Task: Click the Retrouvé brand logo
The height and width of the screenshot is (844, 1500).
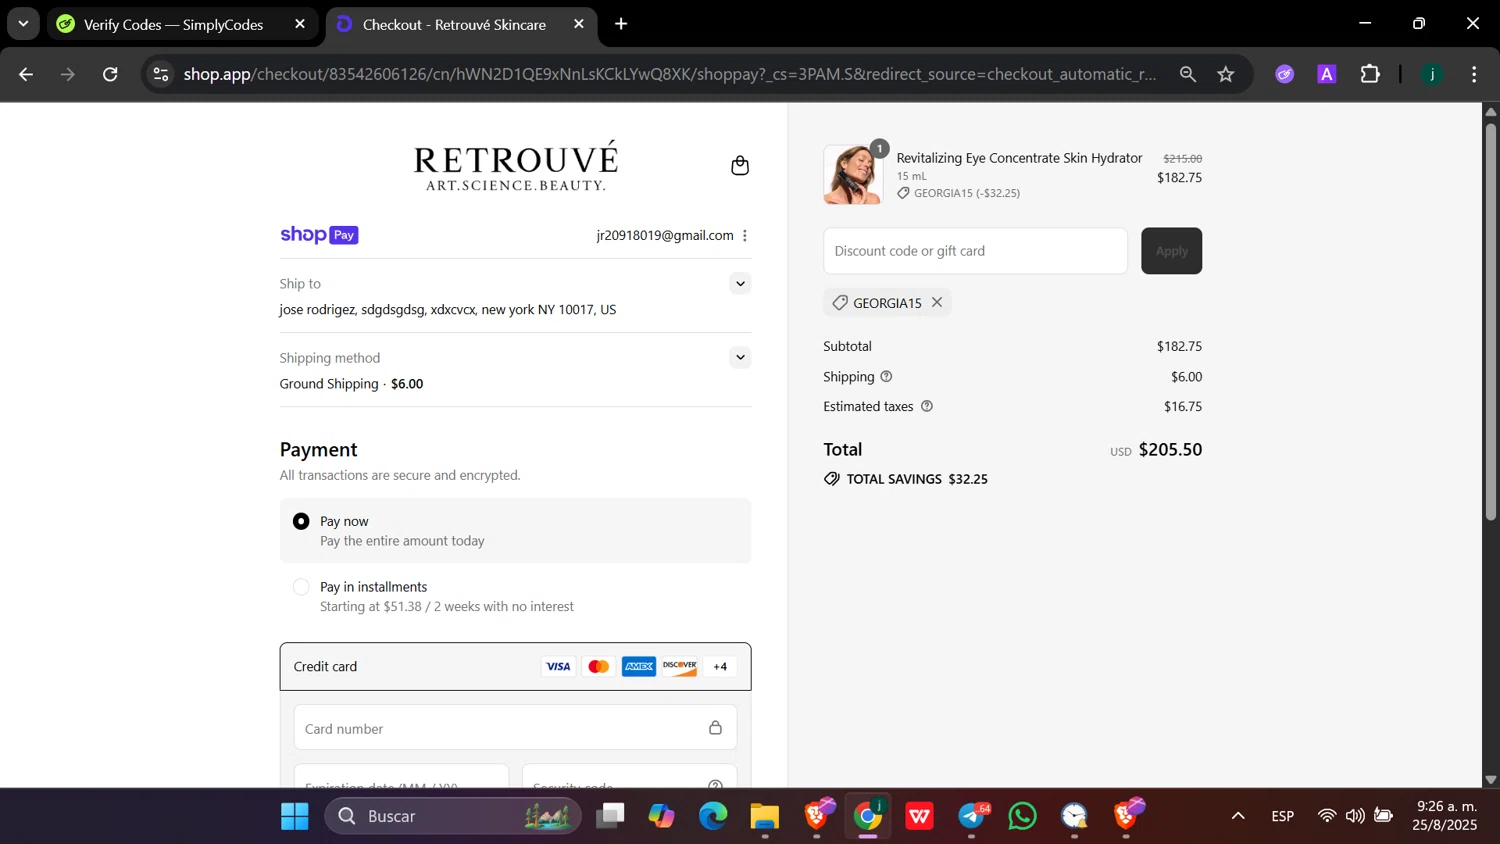Action: coord(516,166)
